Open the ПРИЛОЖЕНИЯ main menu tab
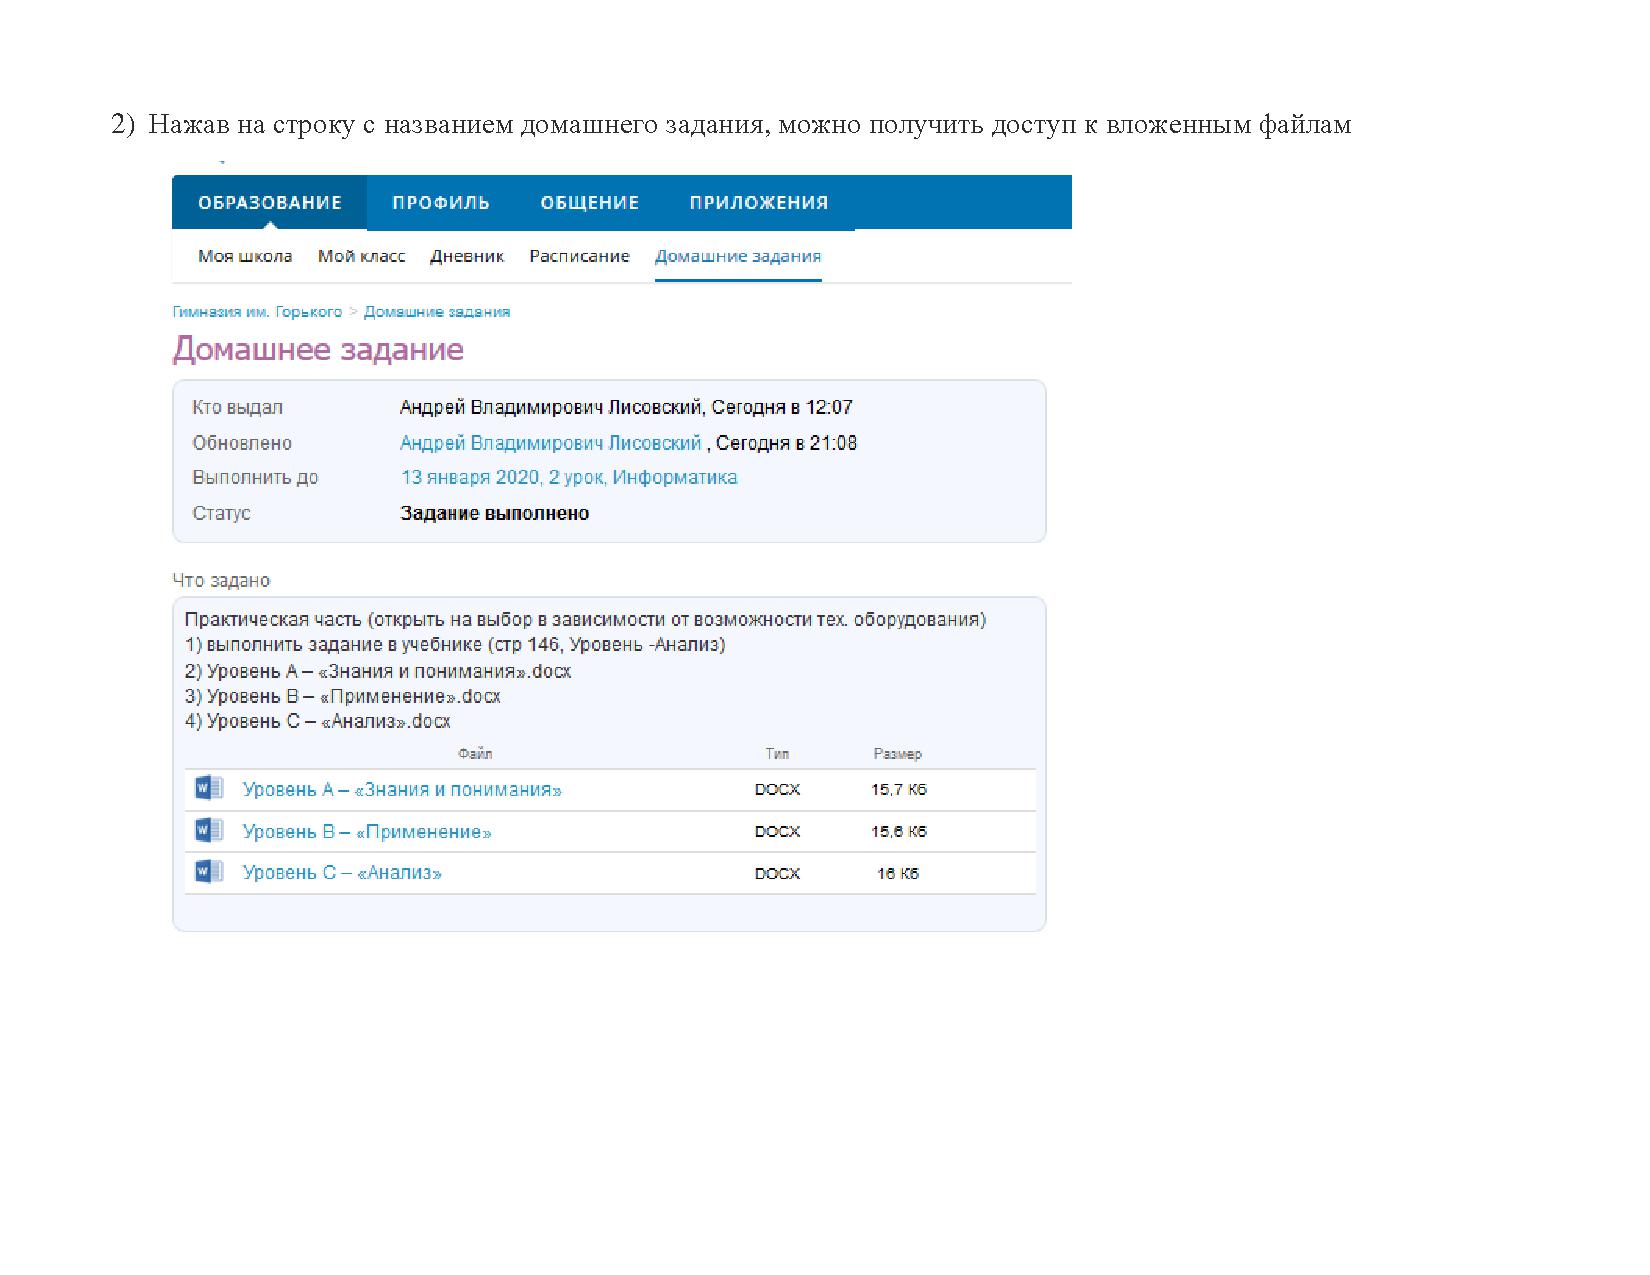The height and width of the screenshot is (1275, 1650). 759,203
